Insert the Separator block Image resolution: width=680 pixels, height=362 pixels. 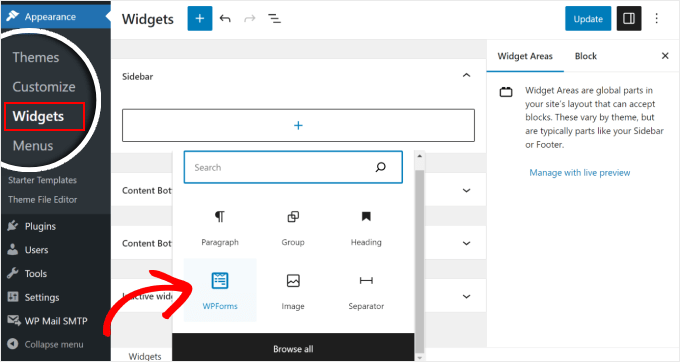tap(366, 290)
